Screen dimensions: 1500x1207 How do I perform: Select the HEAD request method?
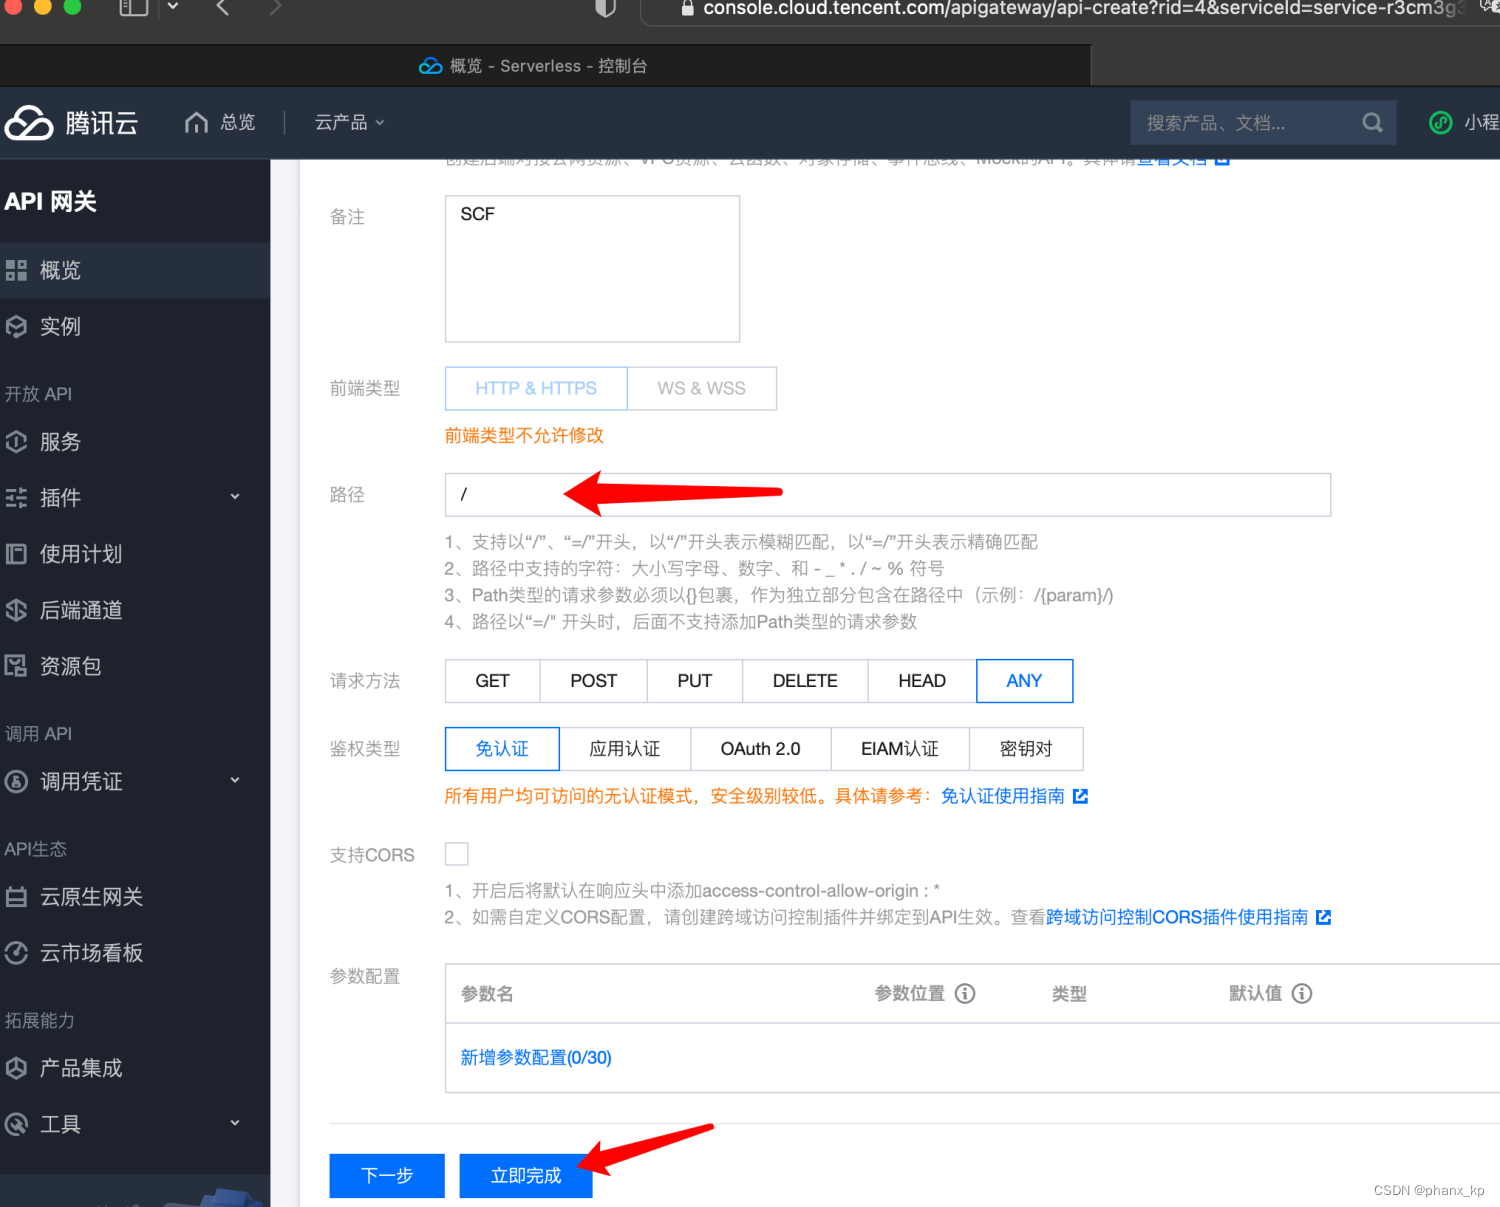(x=922, y=681)
